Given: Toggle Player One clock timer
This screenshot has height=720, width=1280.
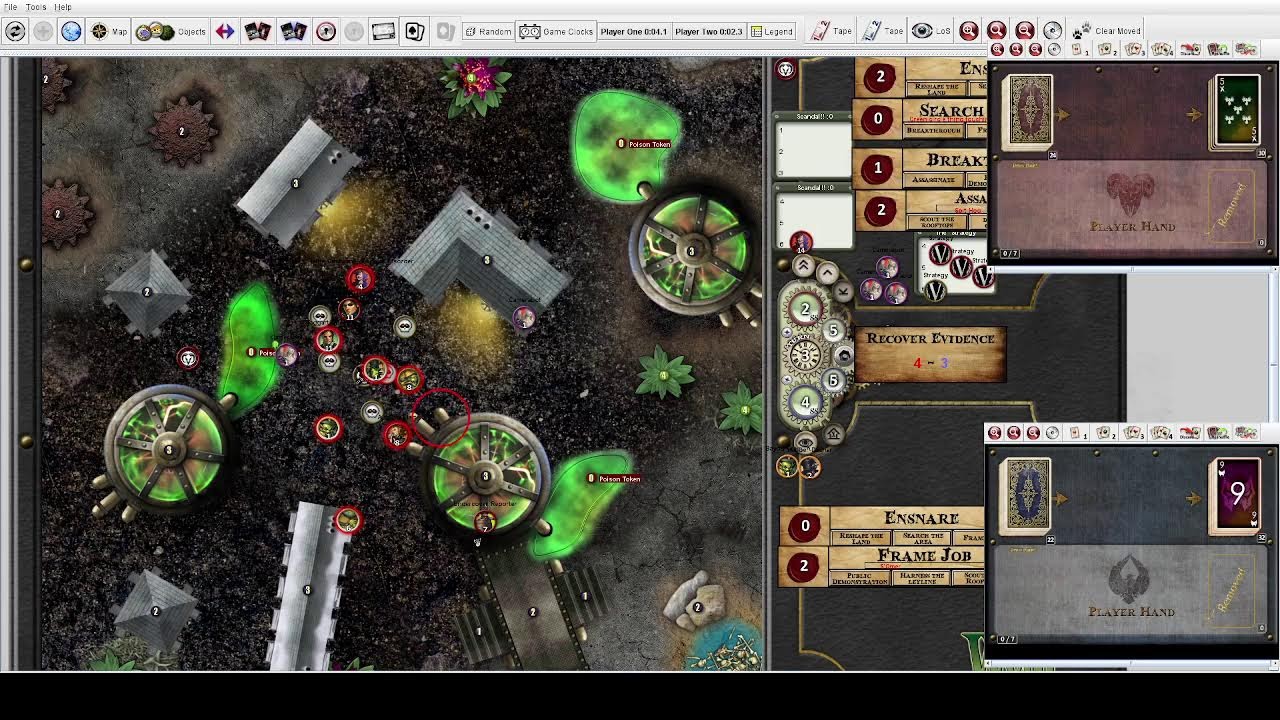Looking at the screenshot, I should (x=634, y=31).
